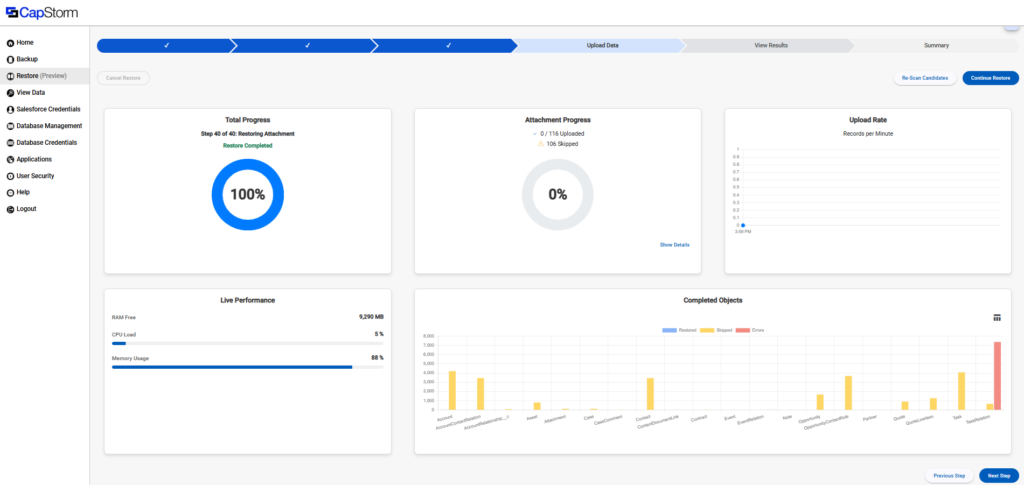Jump to the Summary wizard step
The height and width of the screenshot is (485, 1024).
(936, 45)
